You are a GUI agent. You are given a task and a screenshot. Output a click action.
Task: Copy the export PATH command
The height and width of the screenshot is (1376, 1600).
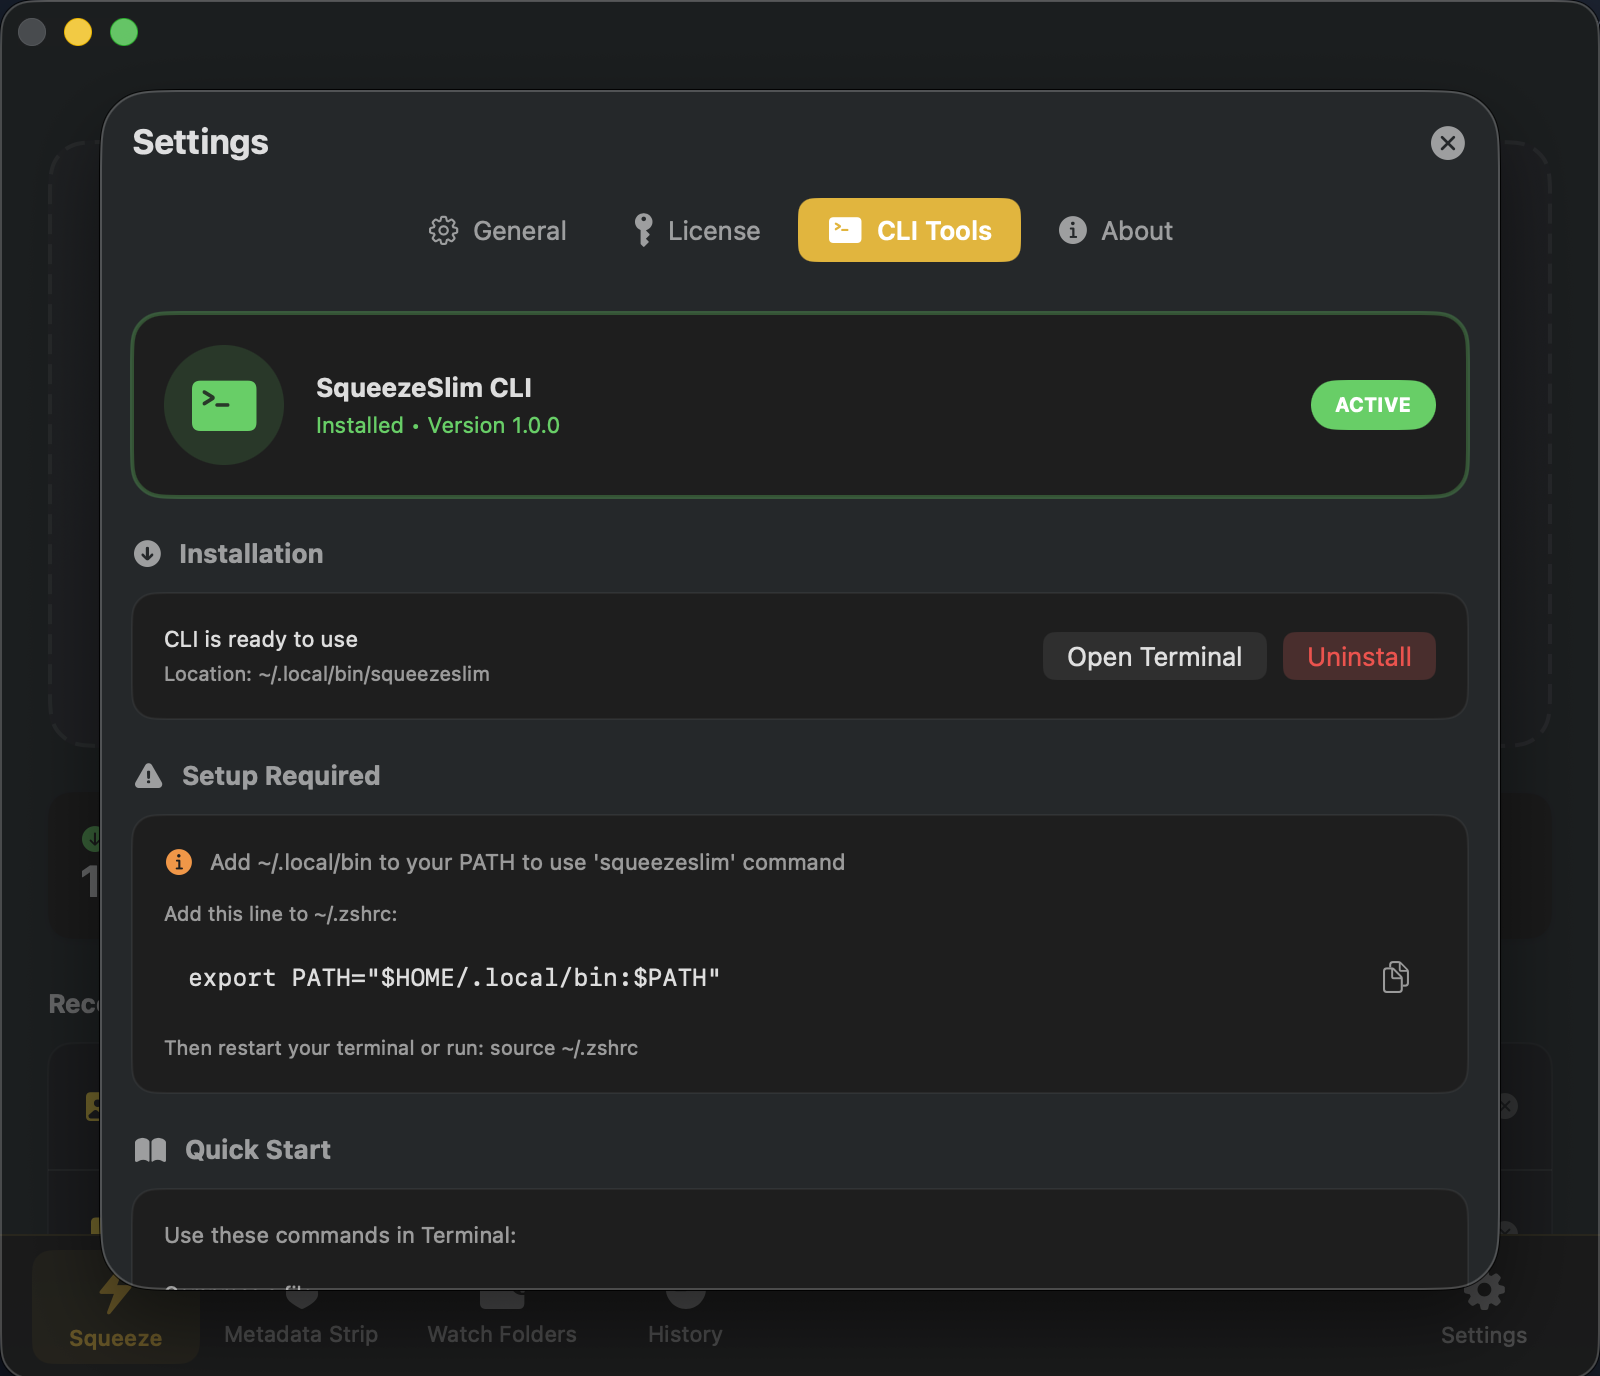[x=1395, y=977]
